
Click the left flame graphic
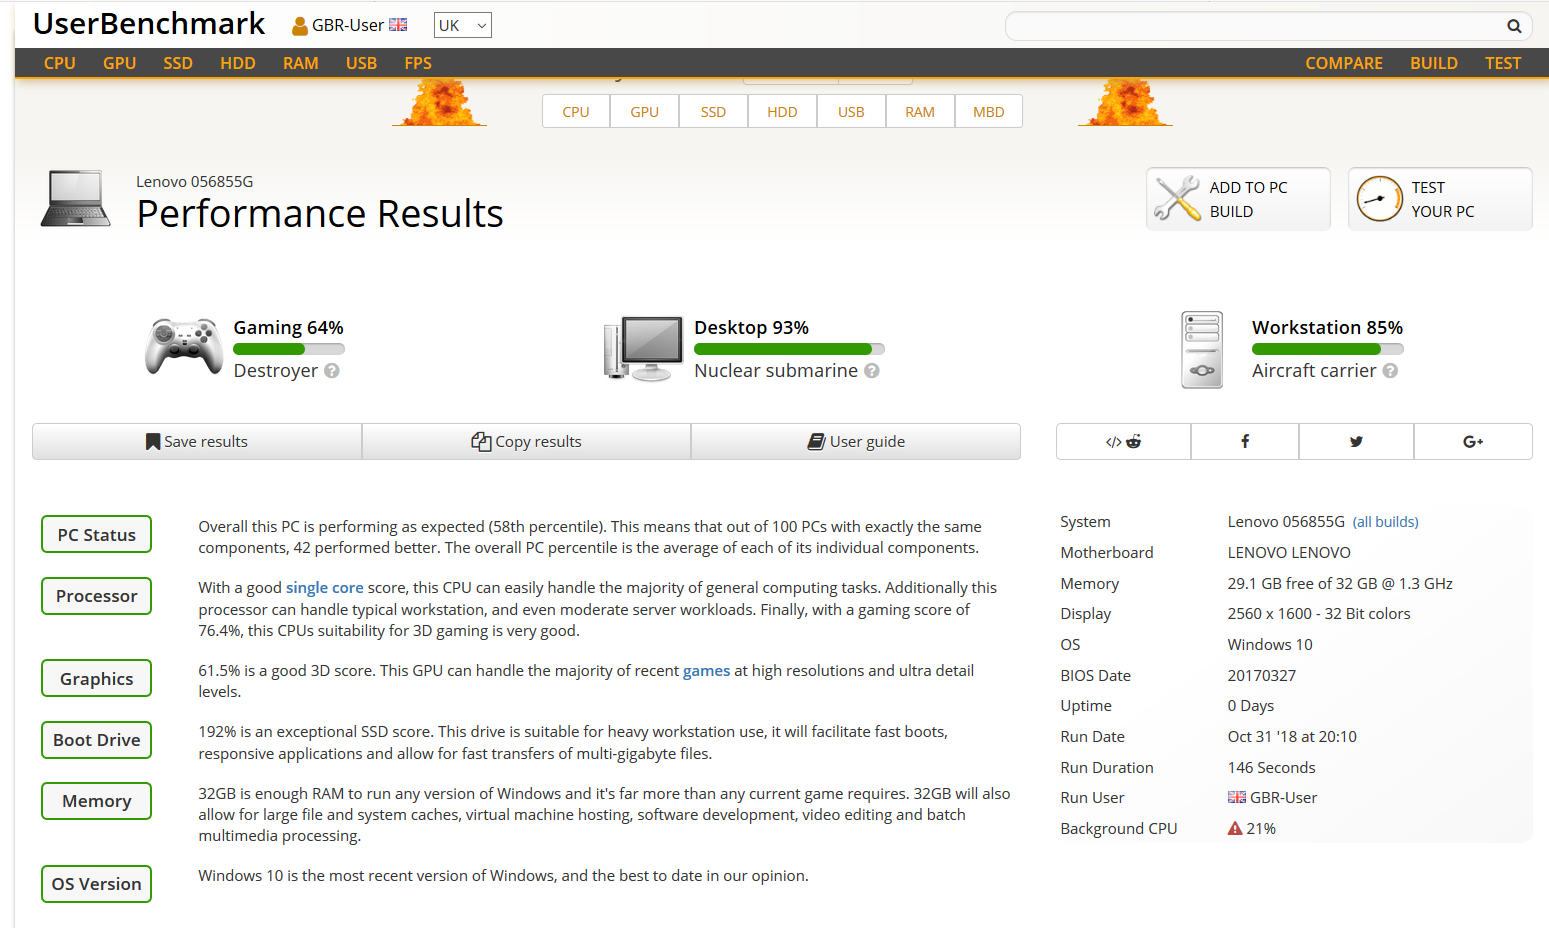point(440,102)
